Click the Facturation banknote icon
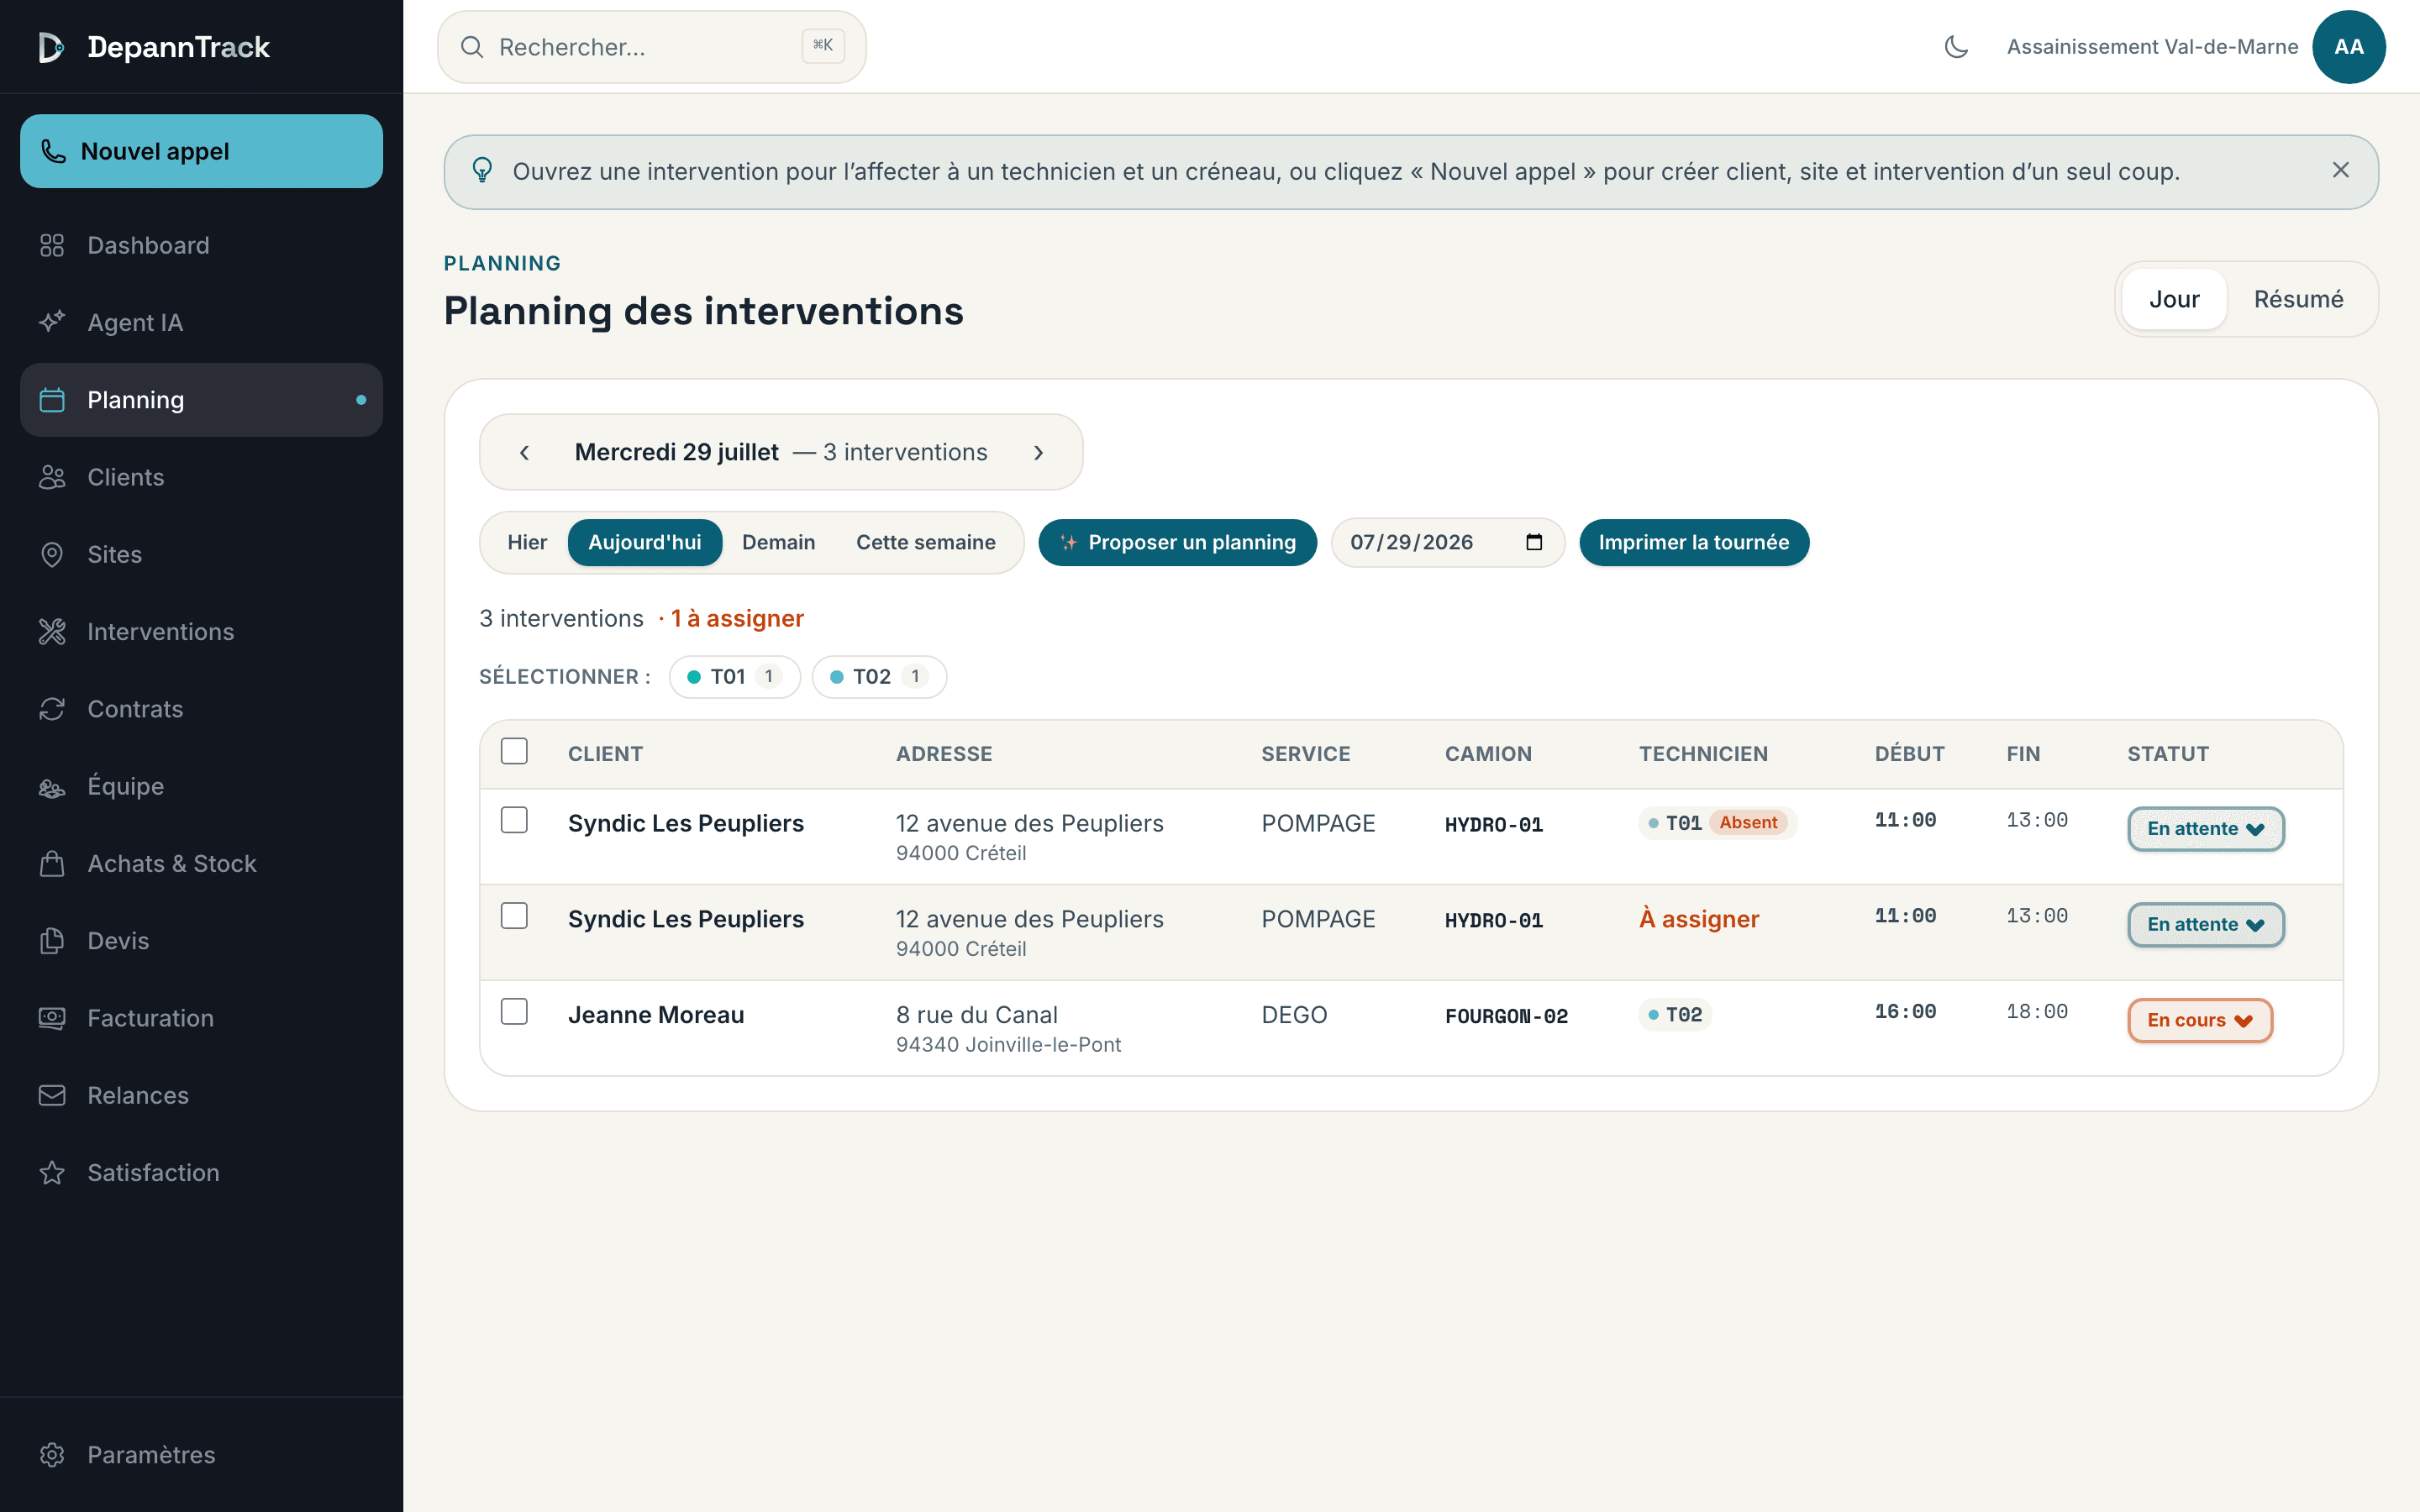2420x1512 pixels. (x=52, y=1018)
